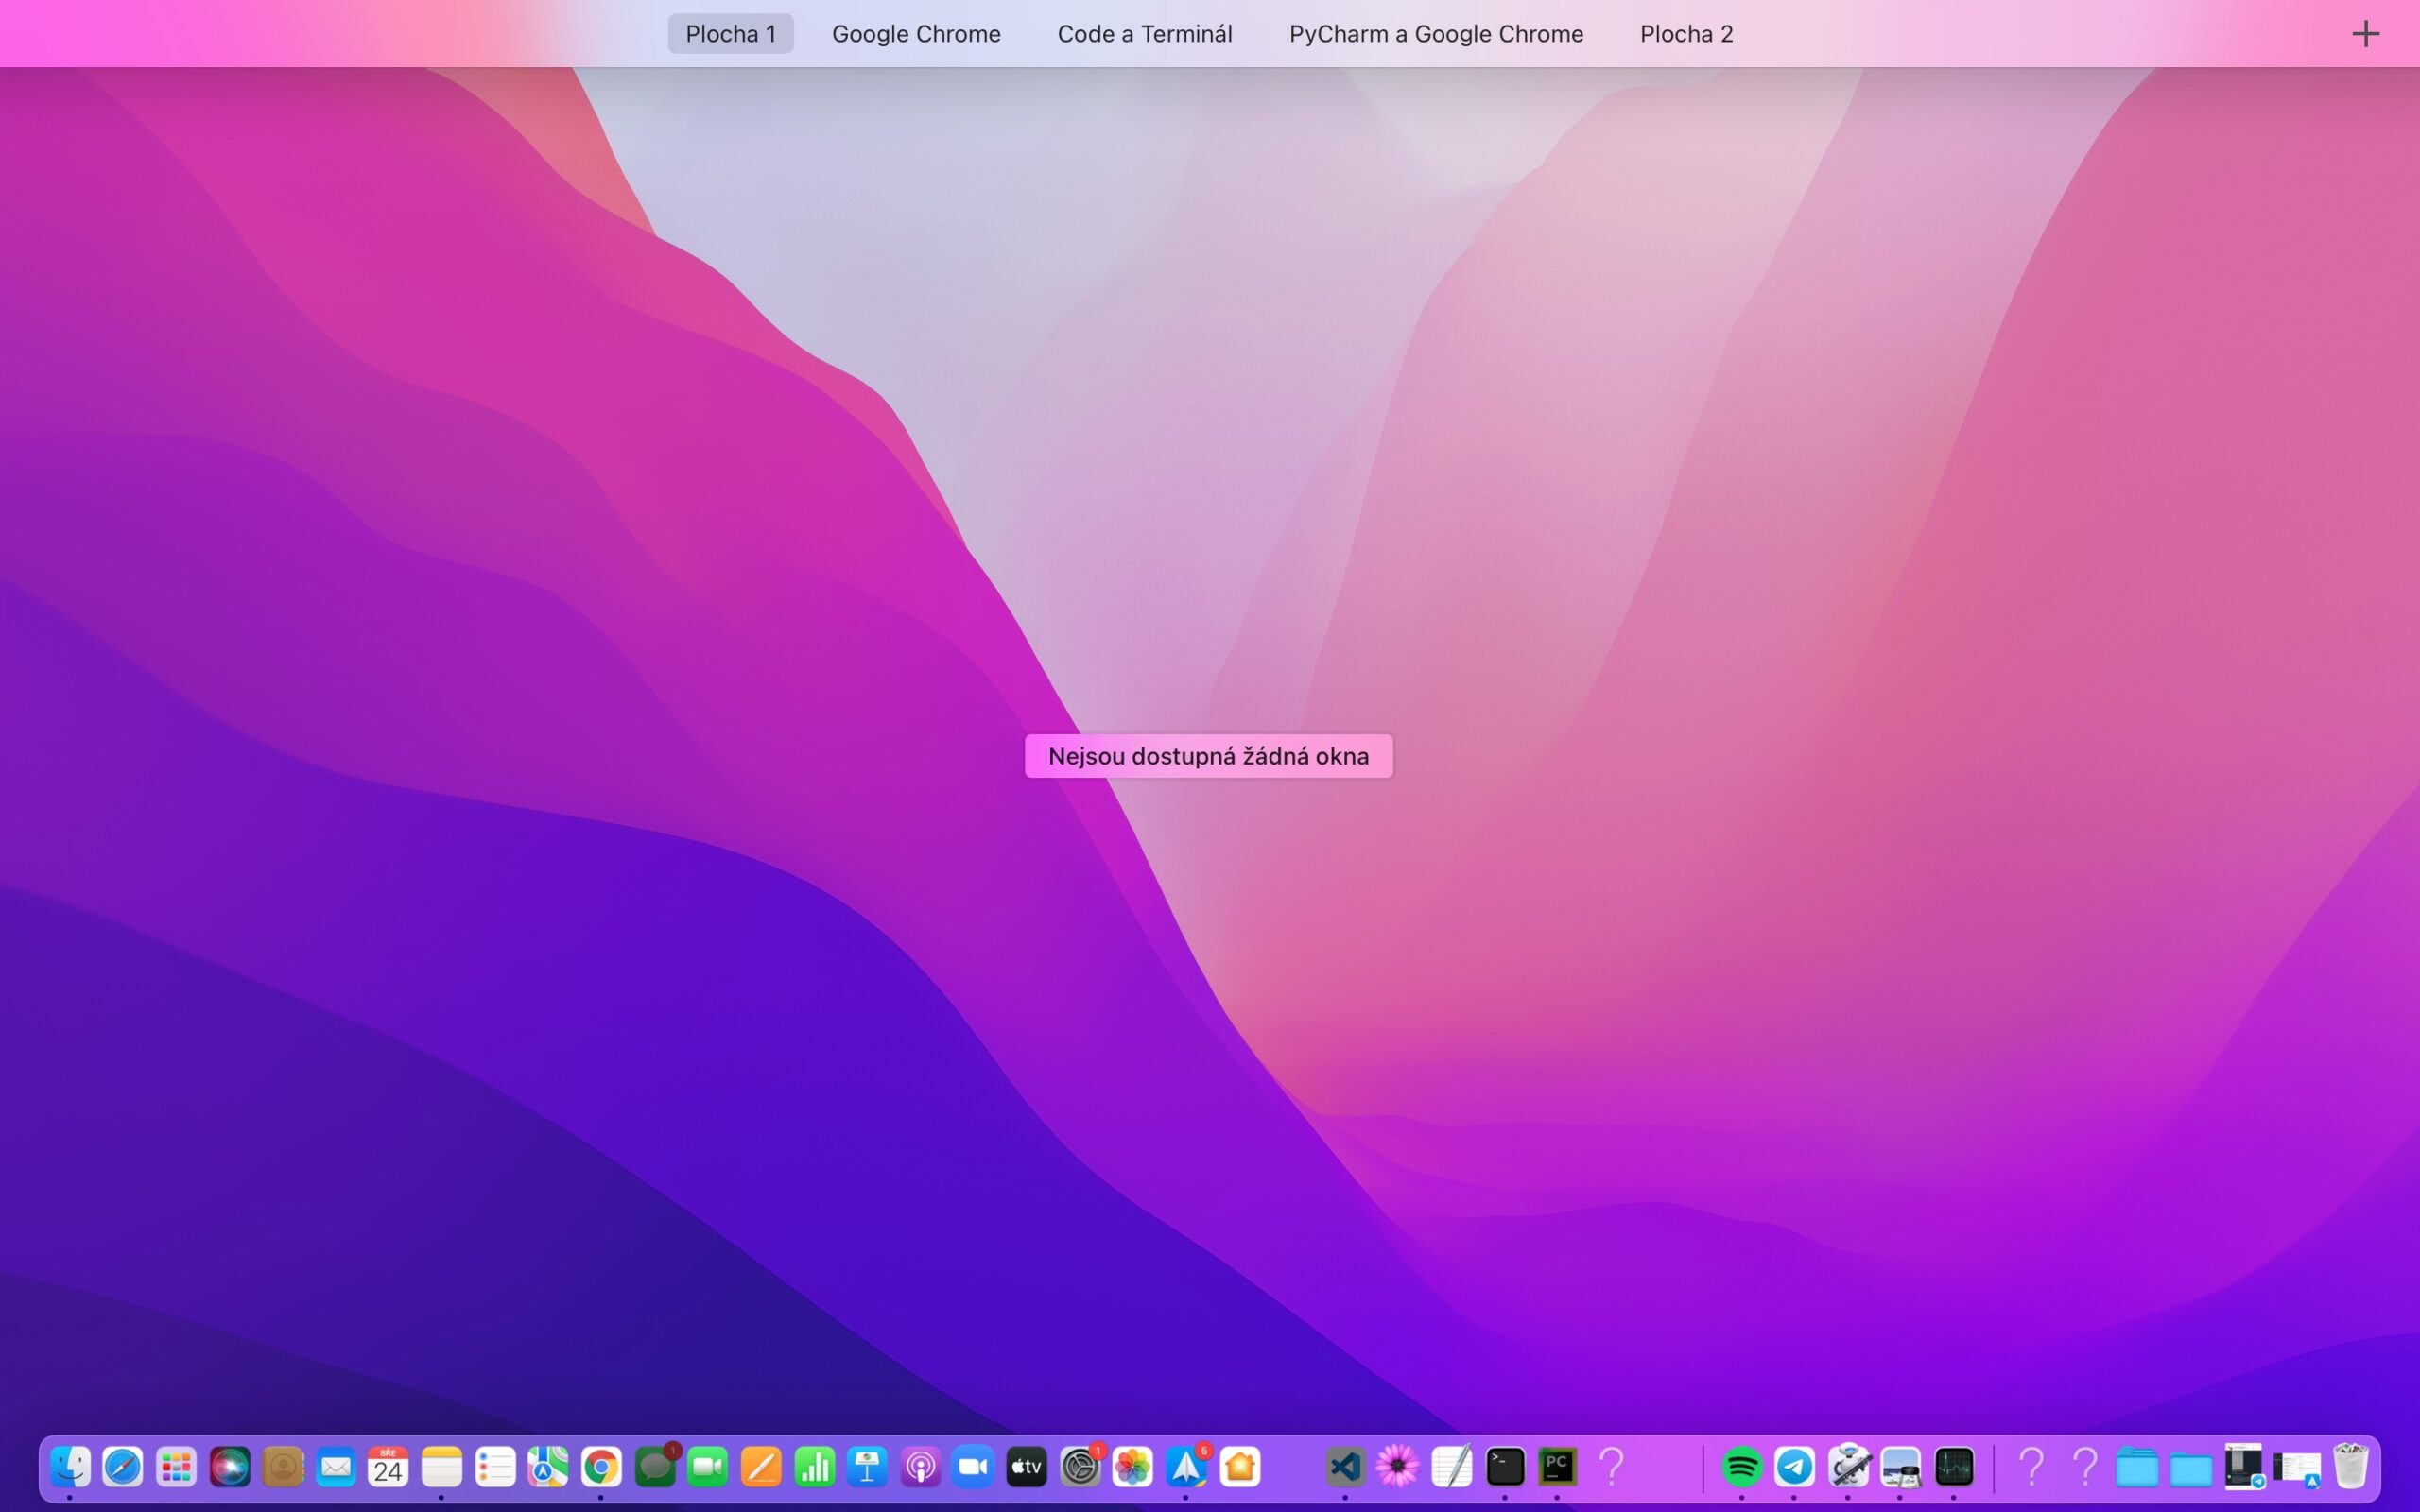Image resolution: width=2420 pixels, height=1512 pixels.
Task: Go to PyCharm a Google Chrome space
Action: tap(1436, 34)
